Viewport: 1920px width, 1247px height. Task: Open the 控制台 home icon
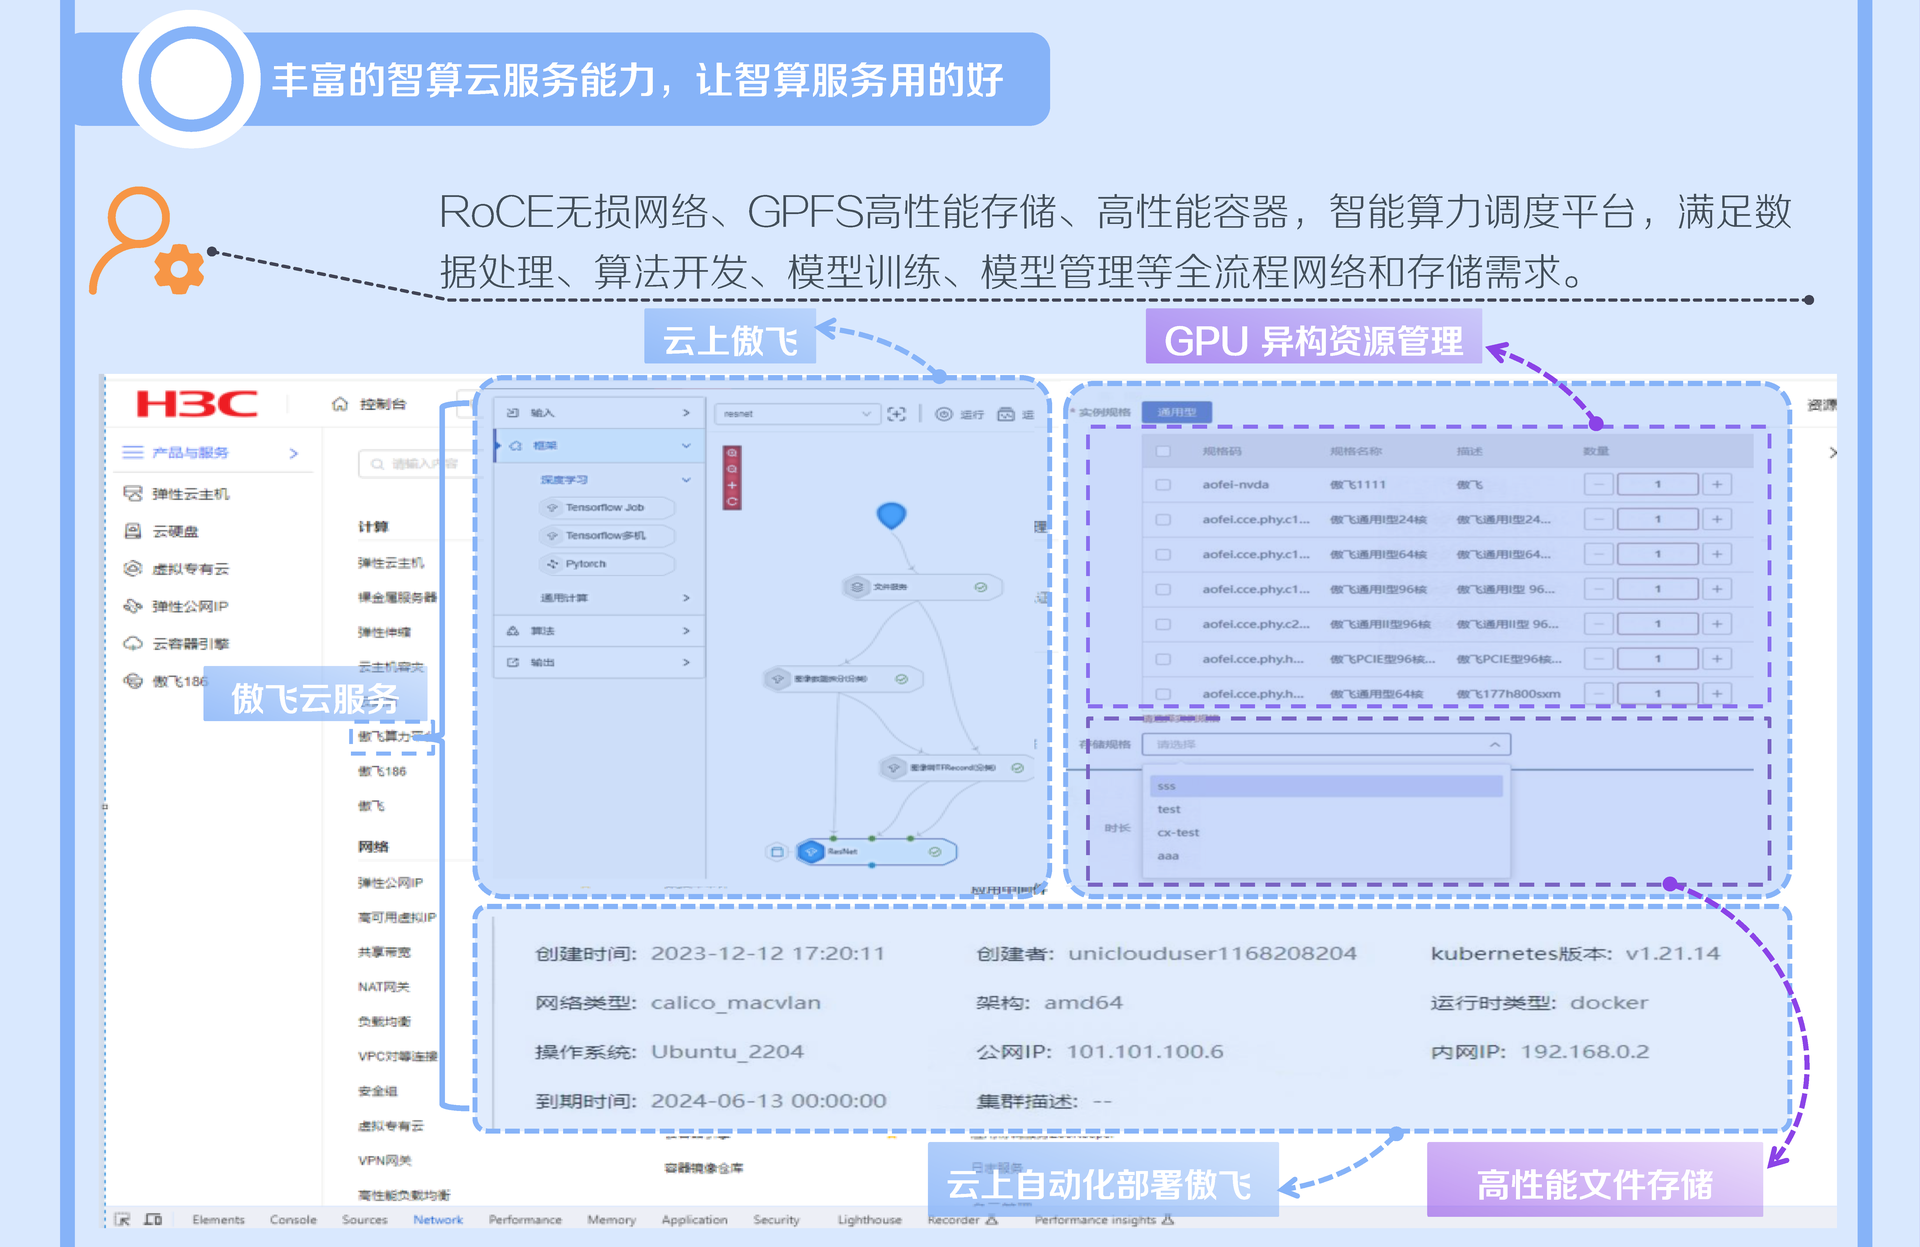pyautogui.click(x=340, y=404)
